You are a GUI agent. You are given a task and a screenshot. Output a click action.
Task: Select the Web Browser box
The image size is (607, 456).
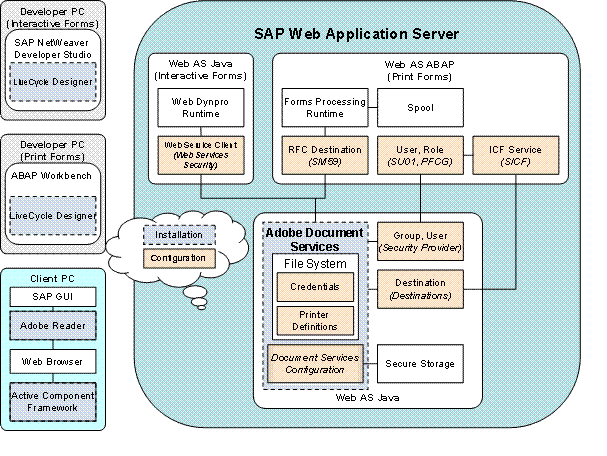tap(54, 358)
